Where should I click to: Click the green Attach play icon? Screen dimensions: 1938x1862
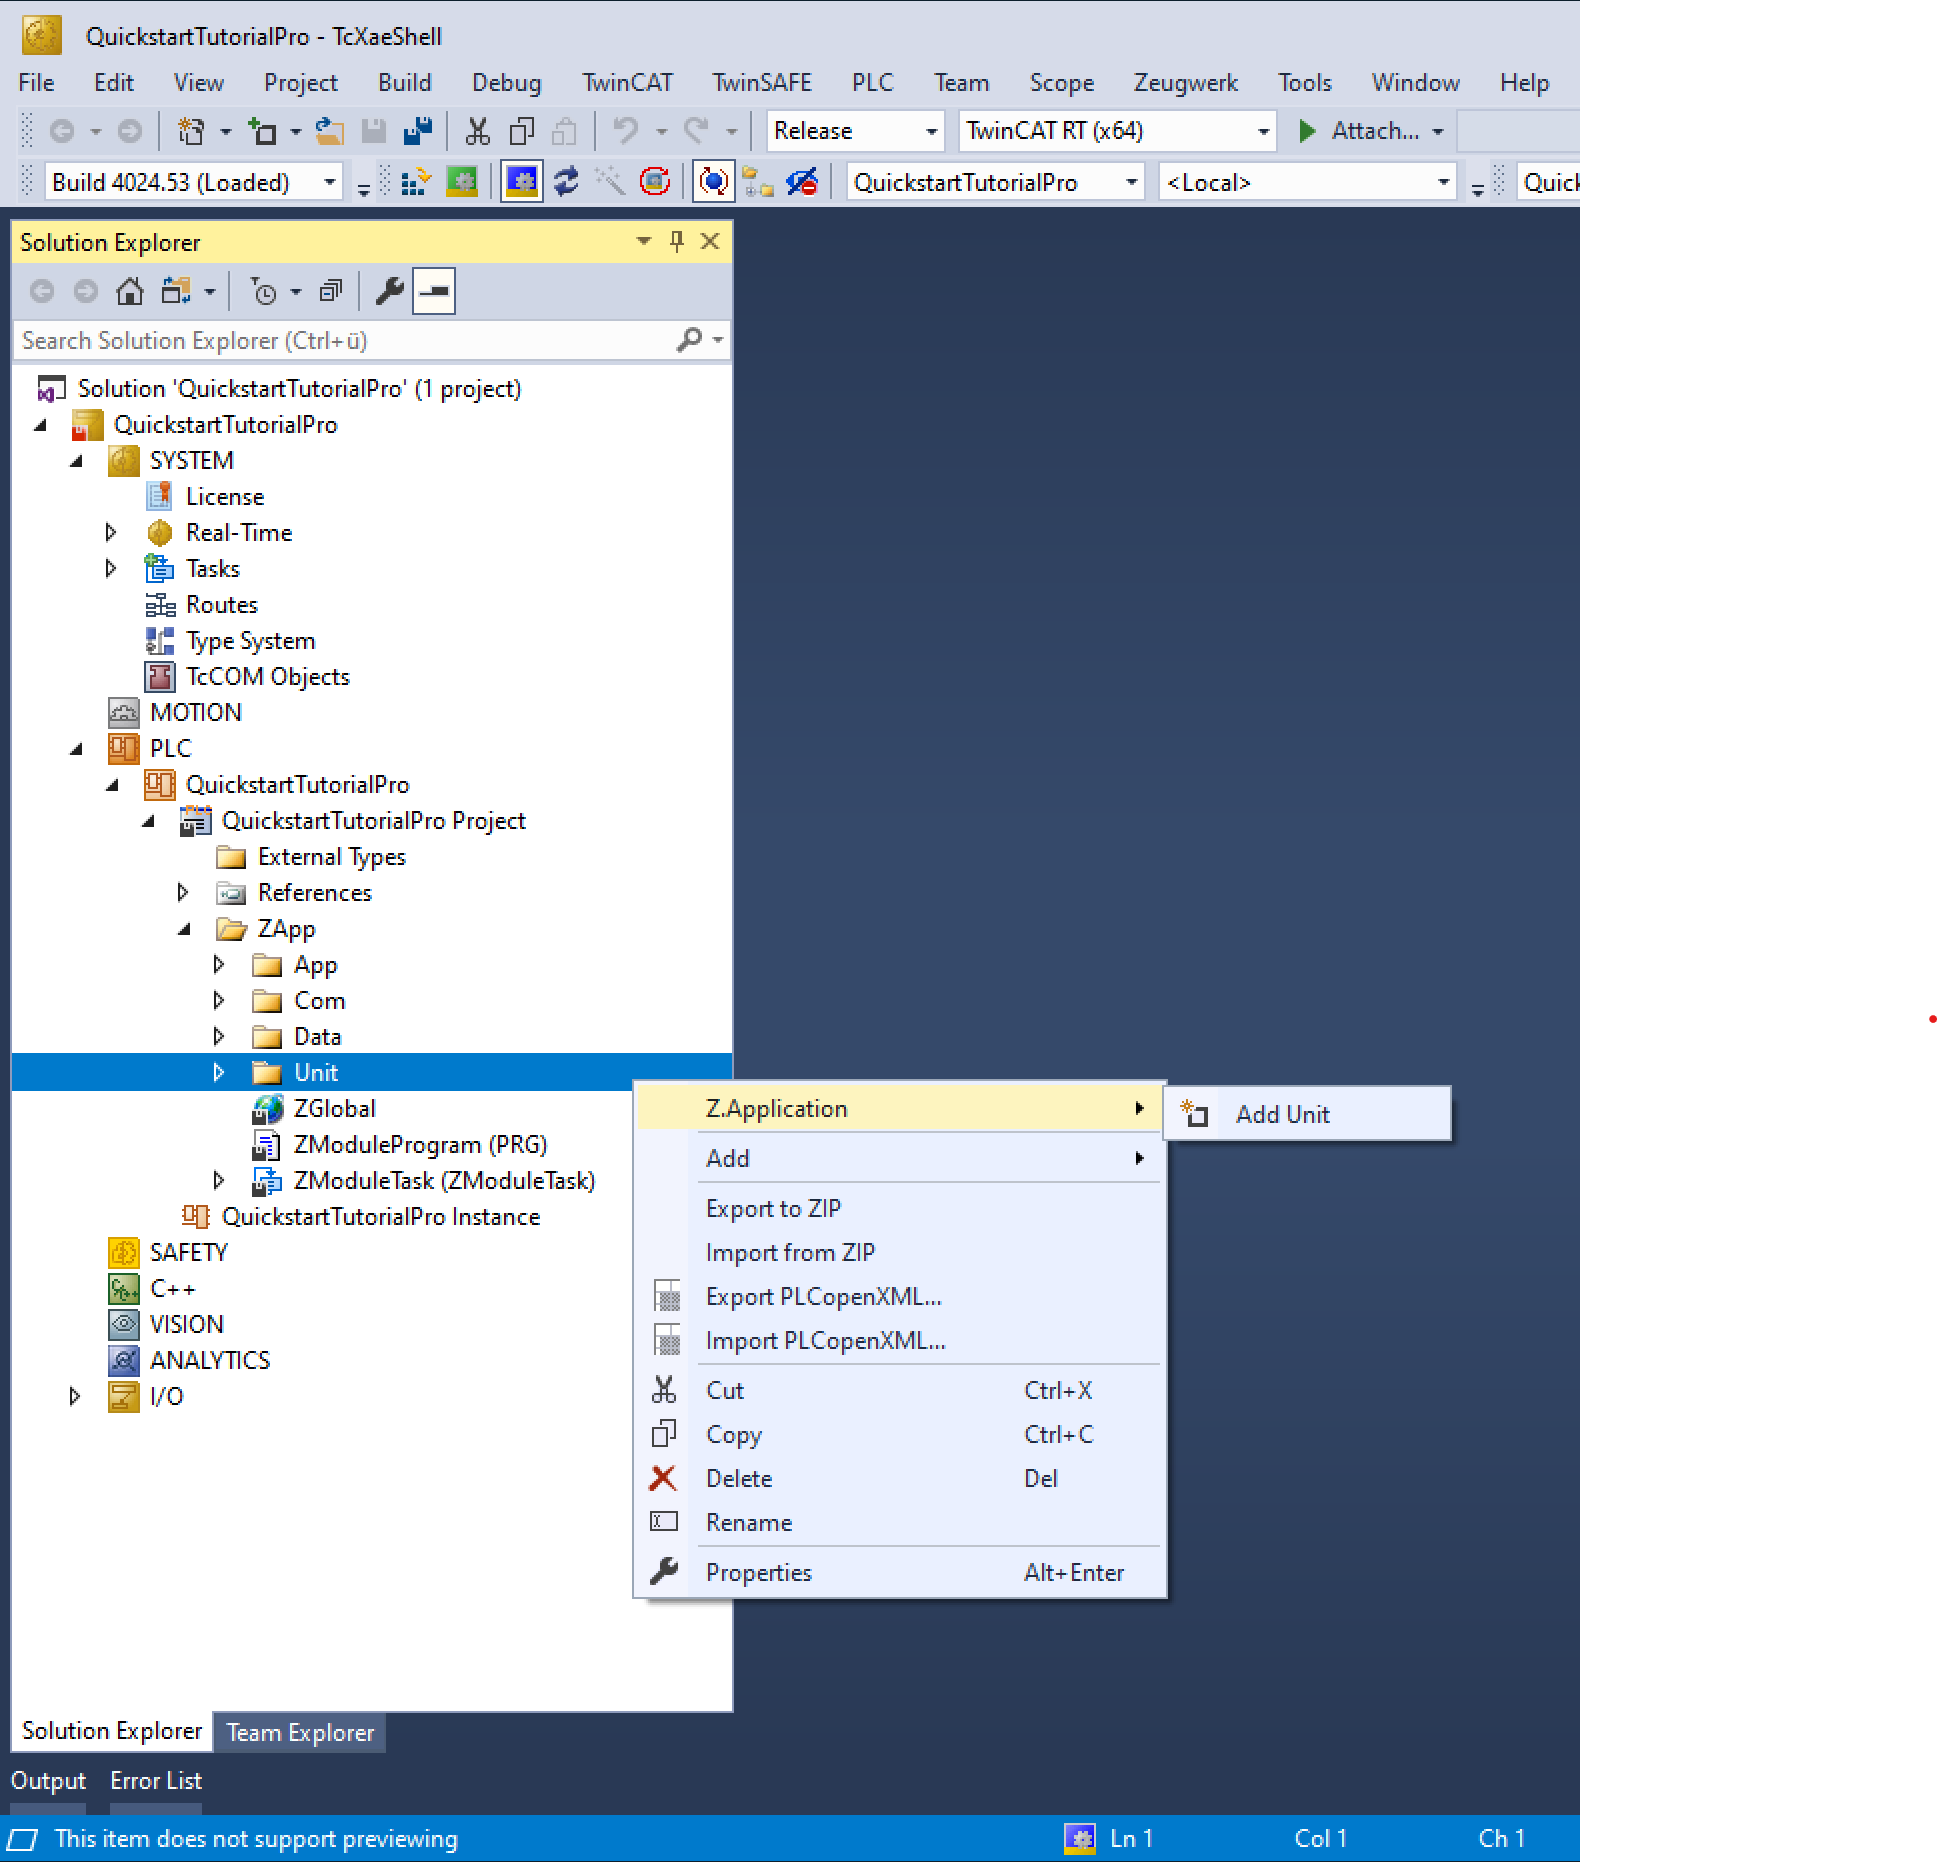[x=1306, y=131]
